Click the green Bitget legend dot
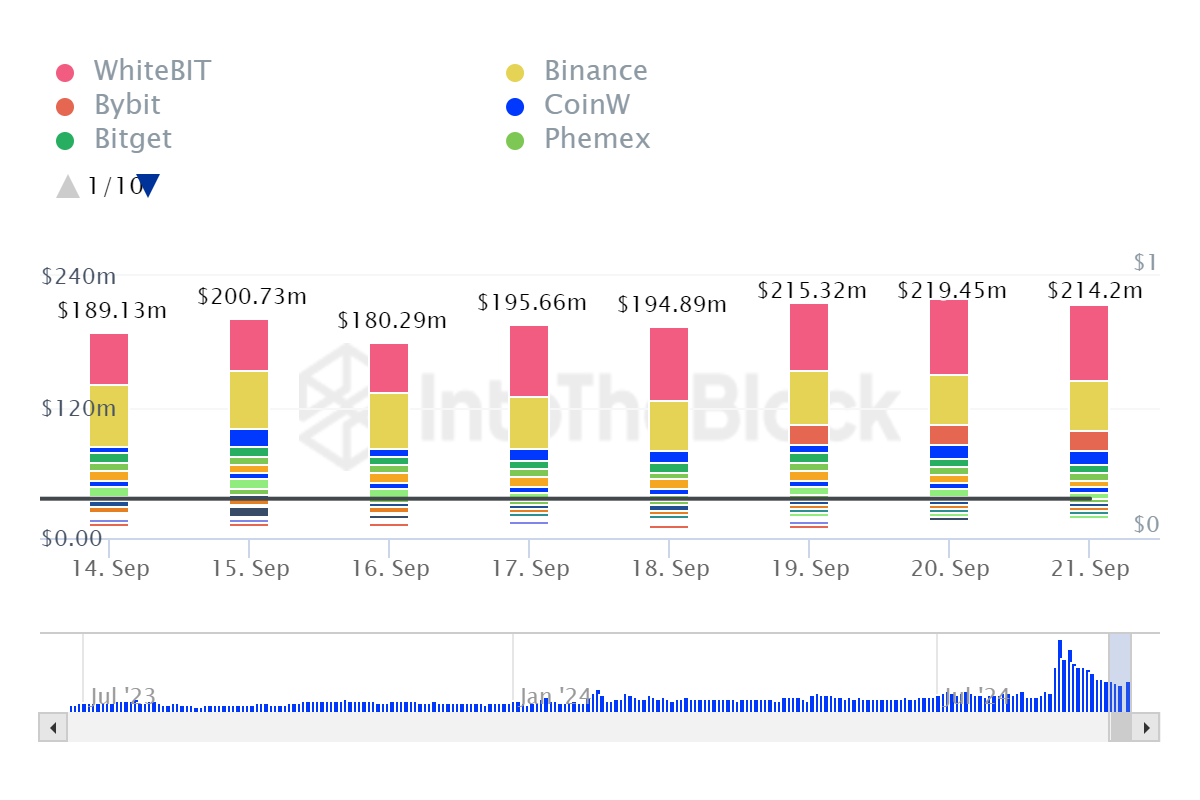Viewport: 1200px width, 800px height. tap(65, 140)
